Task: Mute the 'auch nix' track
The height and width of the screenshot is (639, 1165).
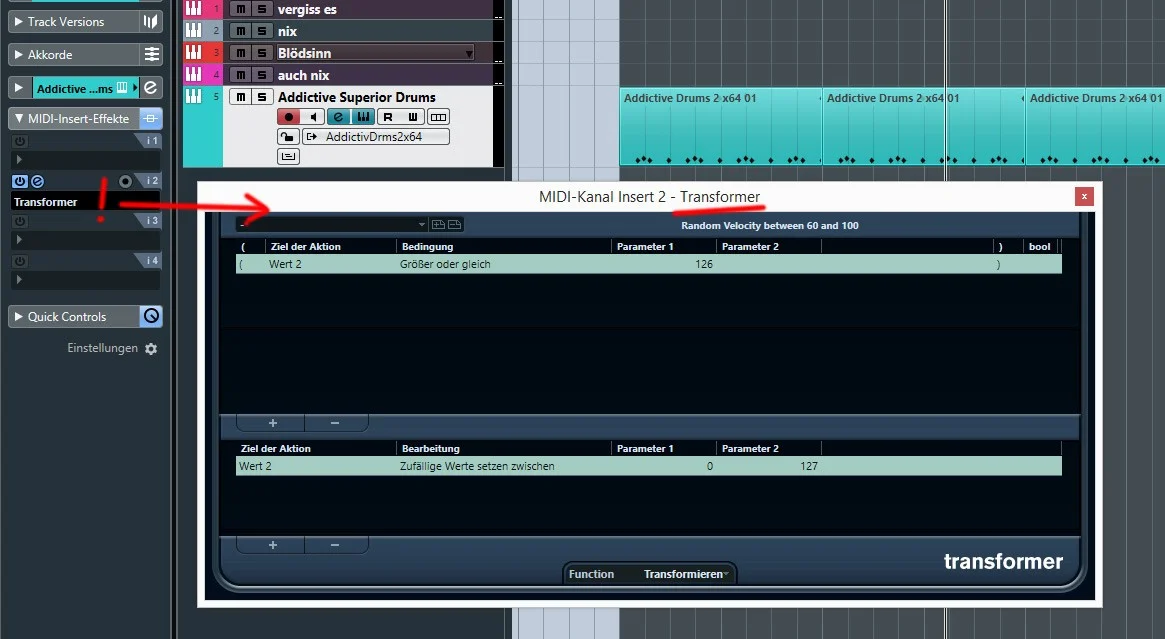Action: (240, 74)
